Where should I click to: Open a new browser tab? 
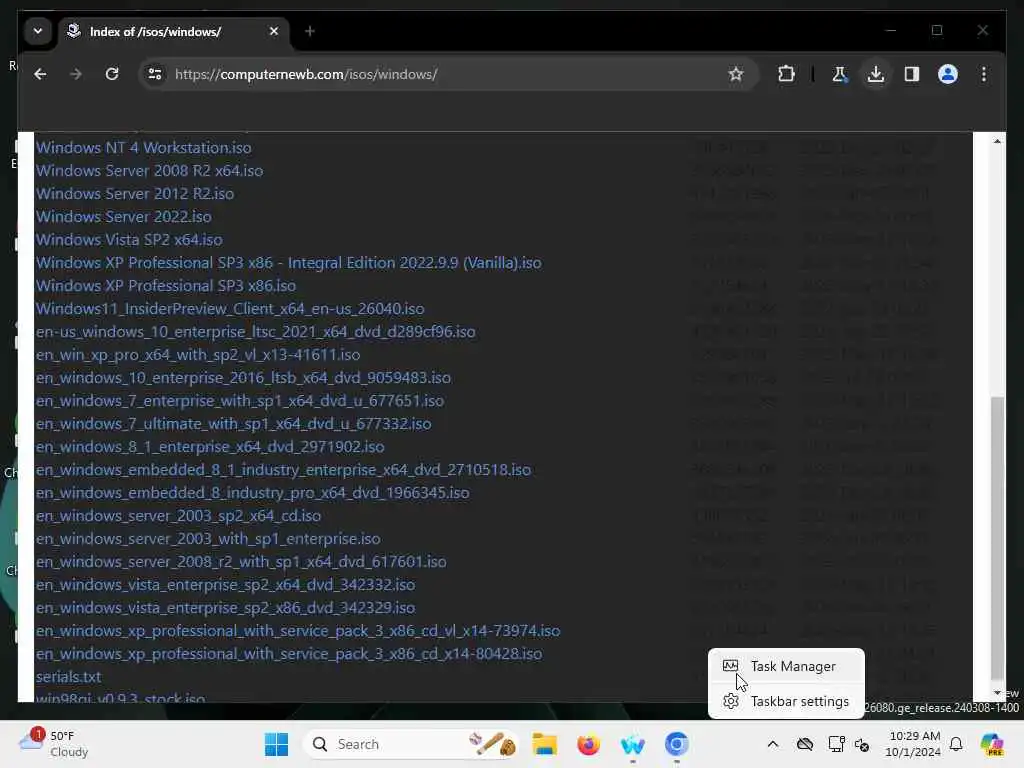pyautogui.click(x=310, y=31)
